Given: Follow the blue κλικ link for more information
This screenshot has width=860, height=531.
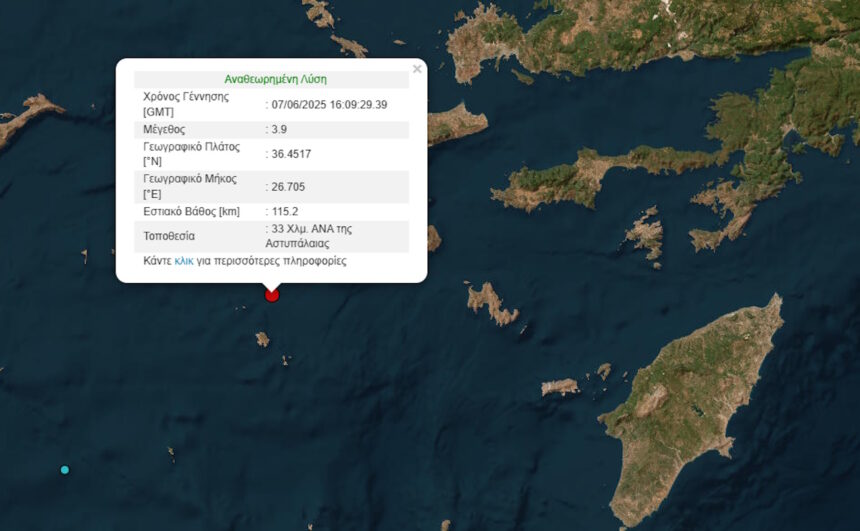Looking at the screenshot, I should pyautogui.click(x=184, y=261).
